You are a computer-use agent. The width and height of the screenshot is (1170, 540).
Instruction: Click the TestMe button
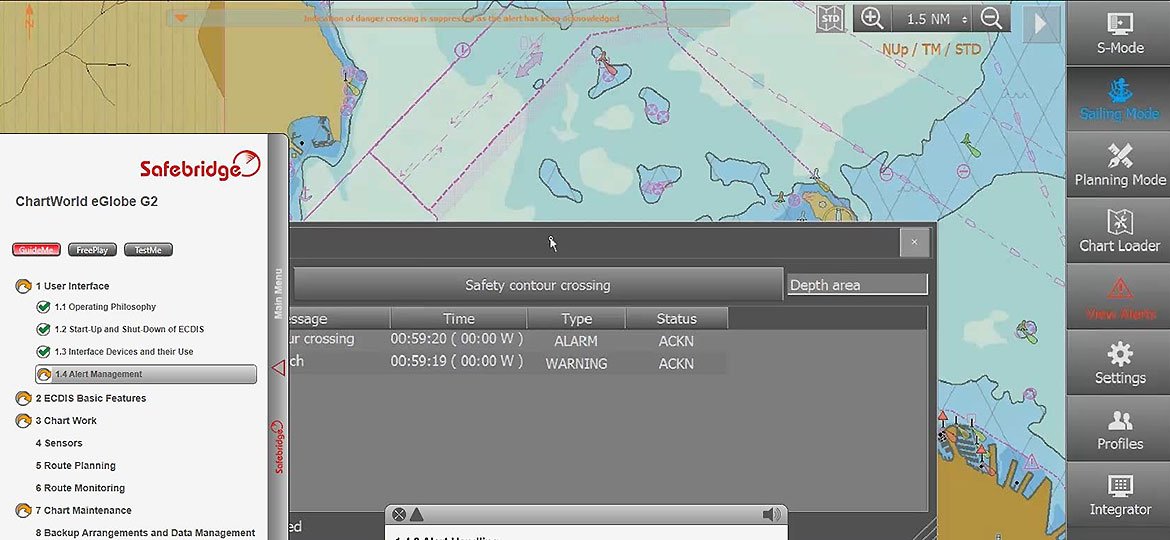tap(148, 250)
